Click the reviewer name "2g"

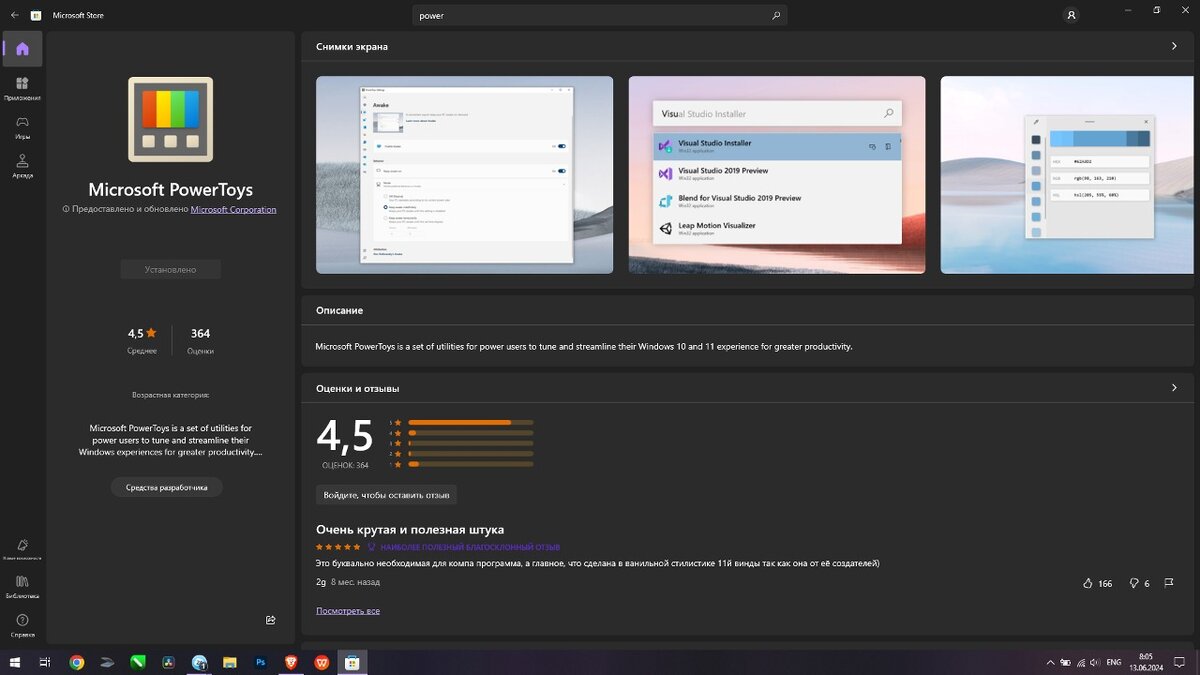pyautogui.click(x=321, y=582)
